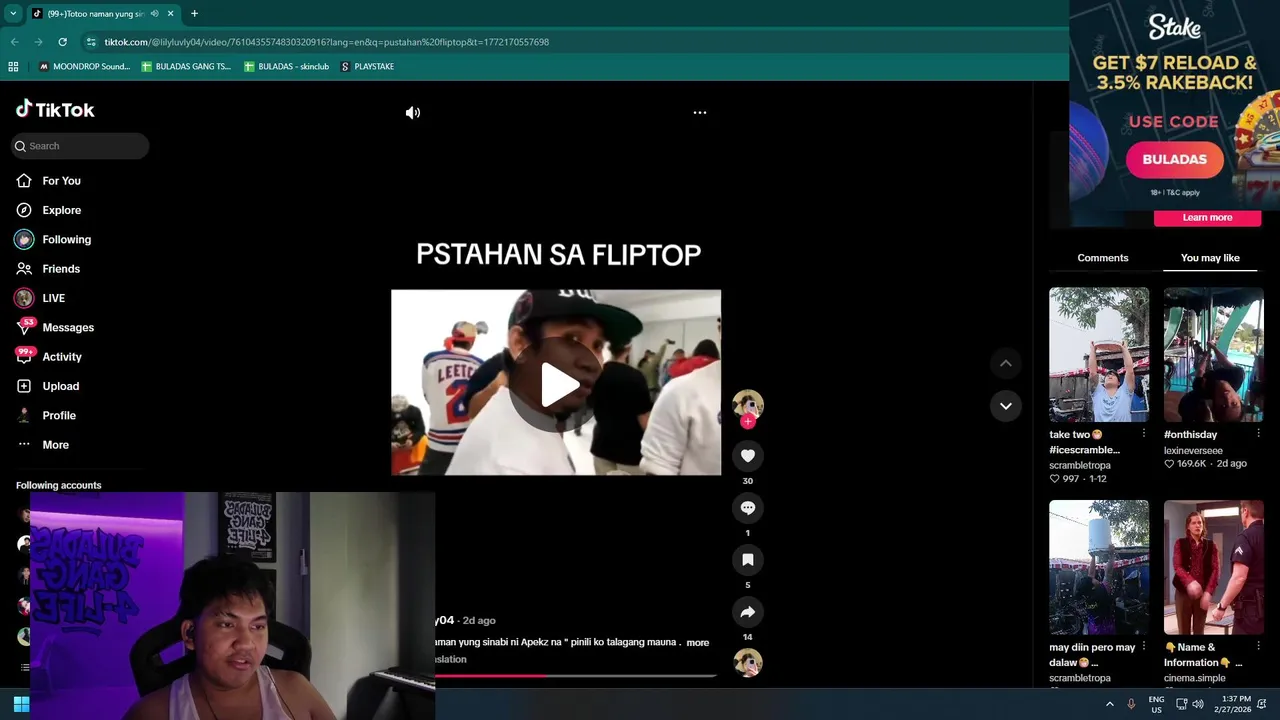The height and width of the screenshot is (720, 1280).
Task: Go to Following feed
Action: 66,240
